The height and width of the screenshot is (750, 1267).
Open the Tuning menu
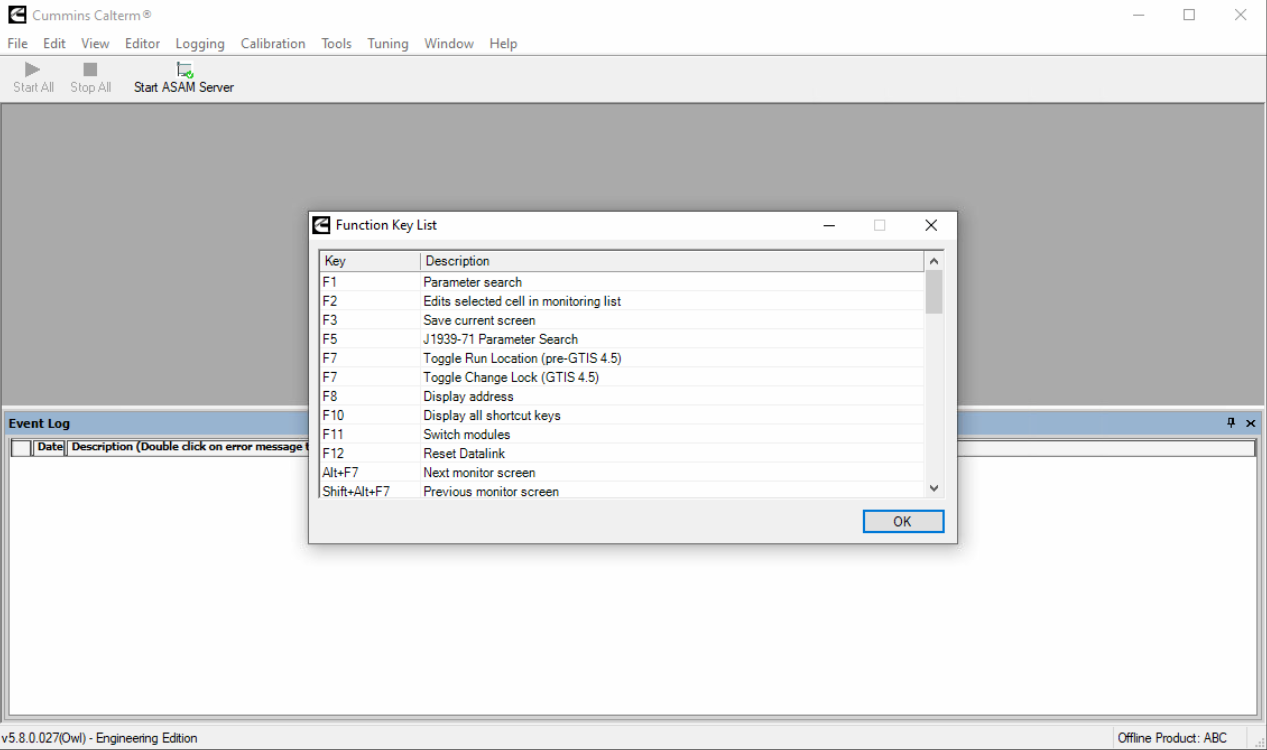[x=387, y=43]
